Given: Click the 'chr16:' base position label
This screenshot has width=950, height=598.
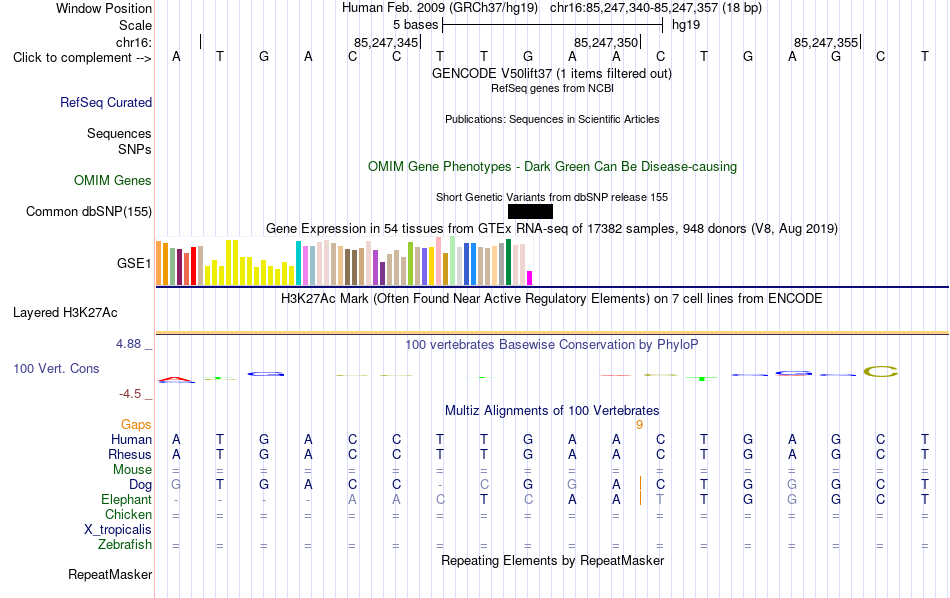Looking at the screenshot, I should pos(134,42).
